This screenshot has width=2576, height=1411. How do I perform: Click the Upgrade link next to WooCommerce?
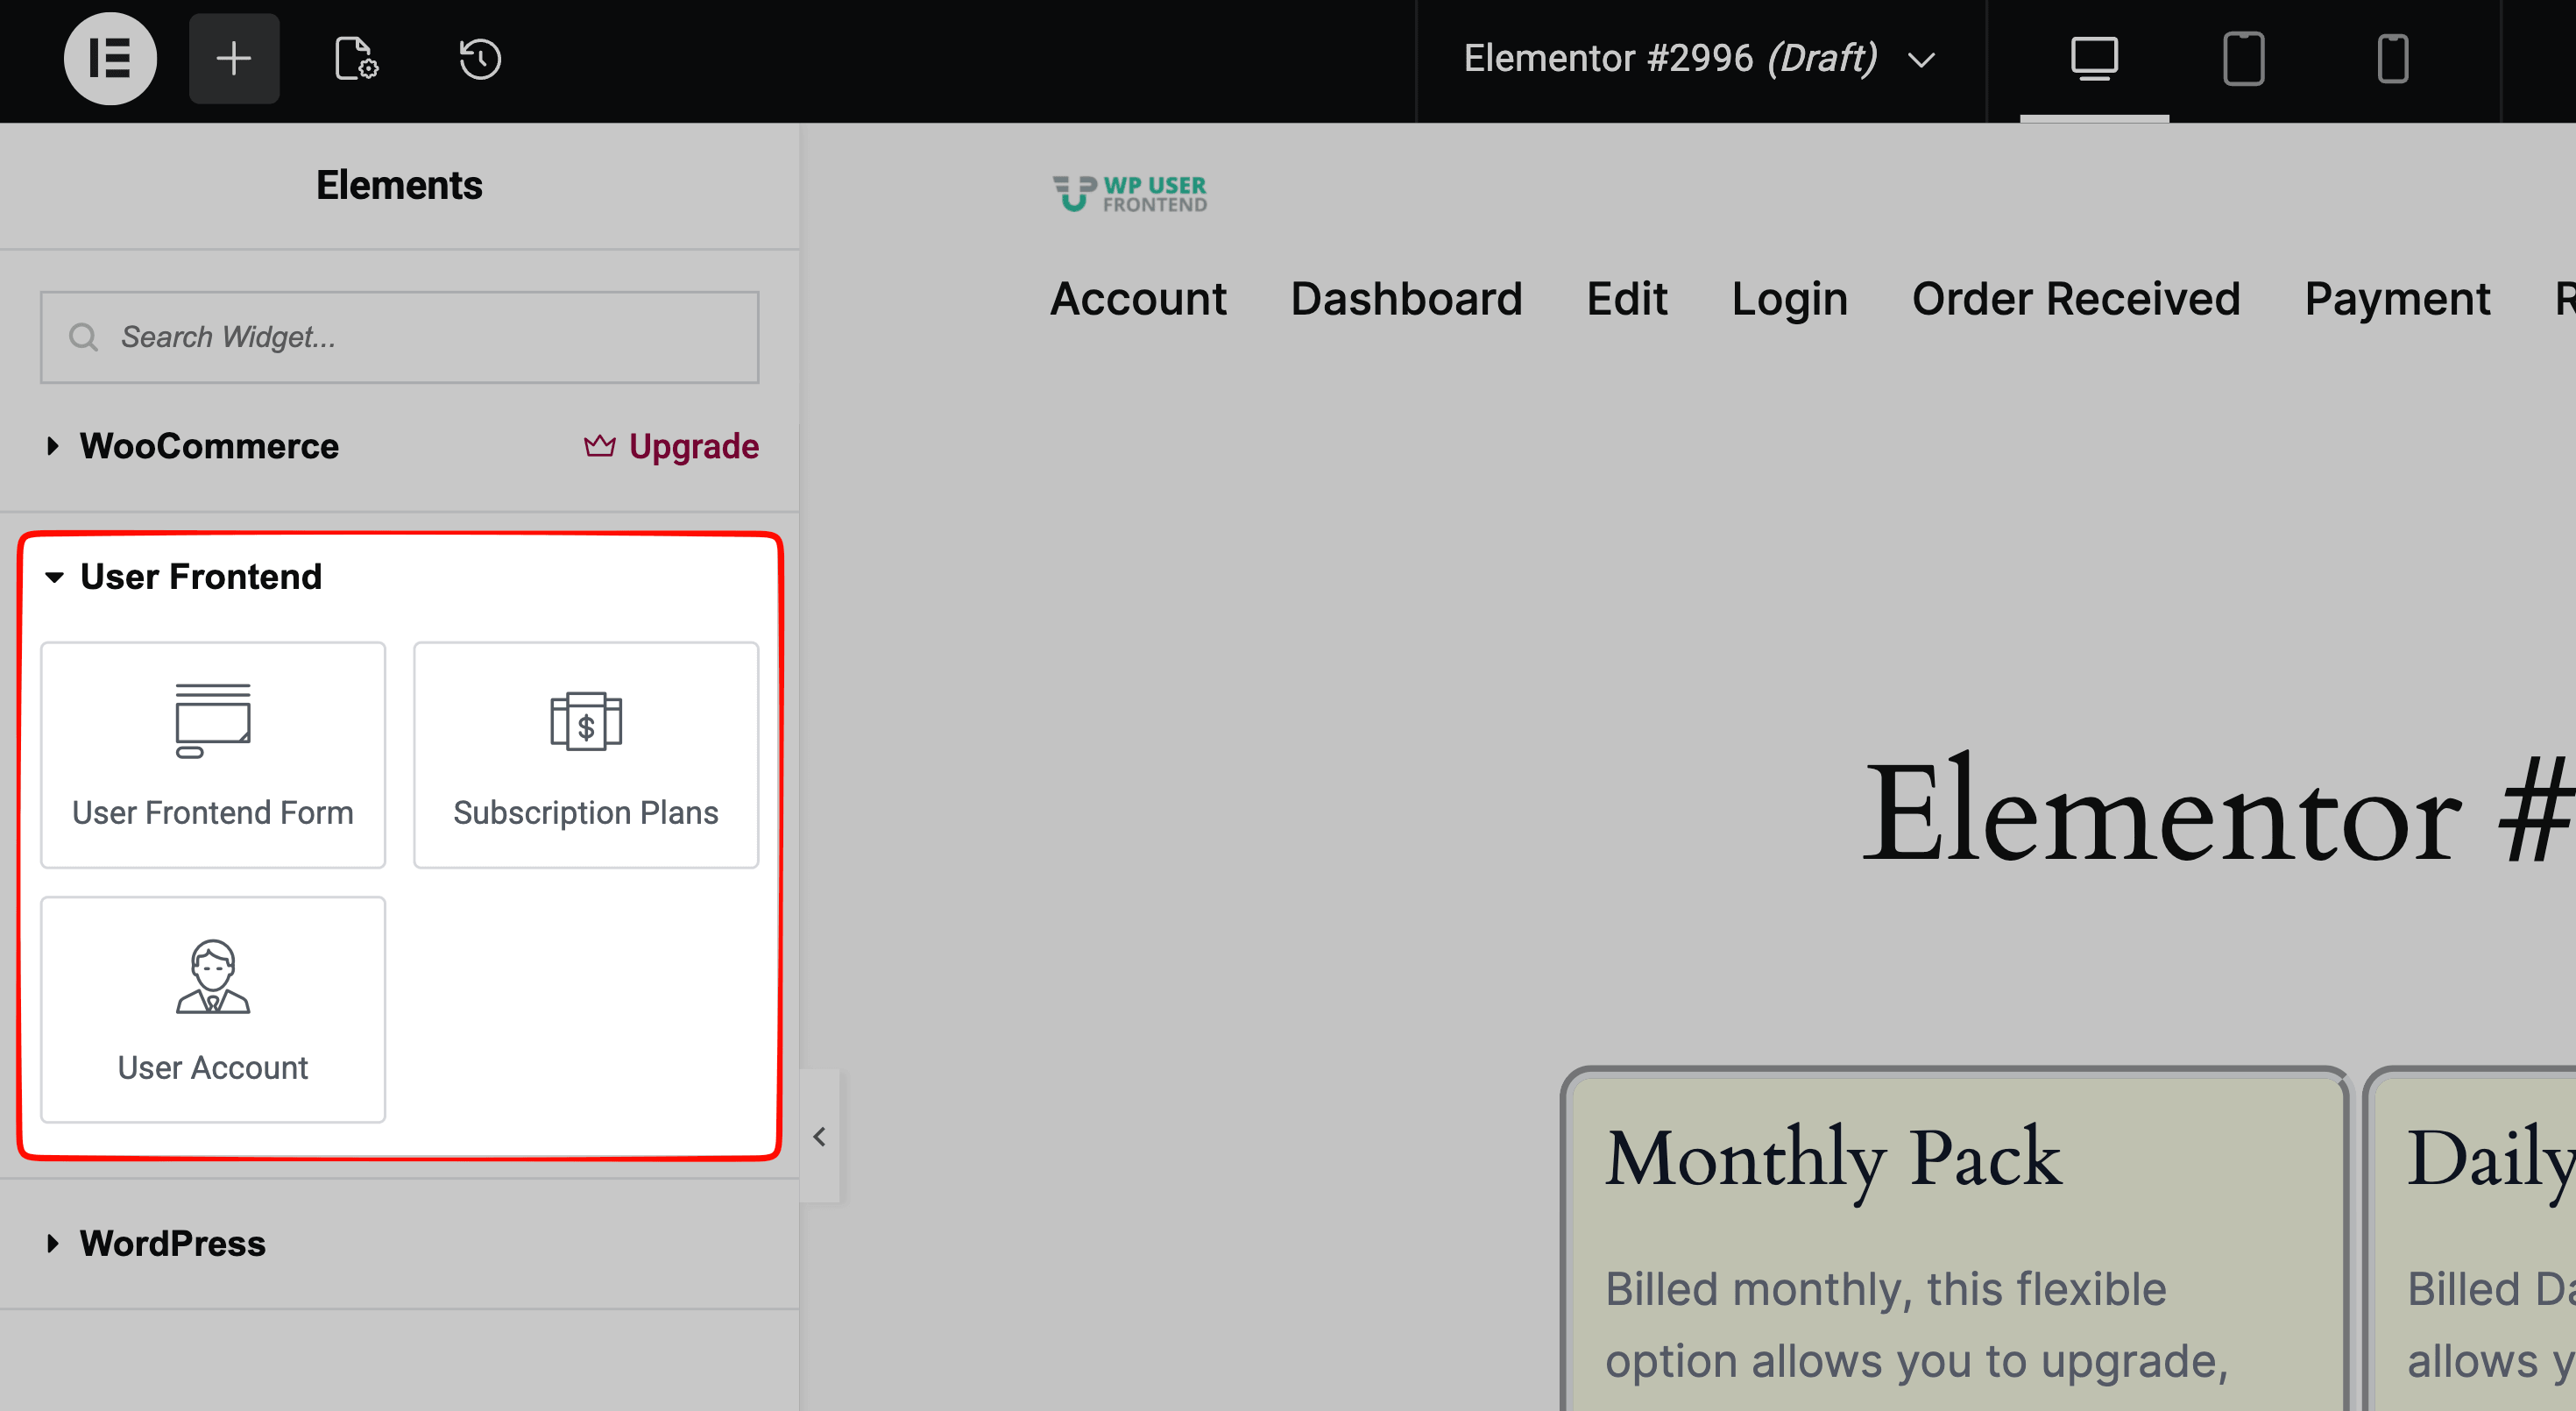click(x=694, y=446)
